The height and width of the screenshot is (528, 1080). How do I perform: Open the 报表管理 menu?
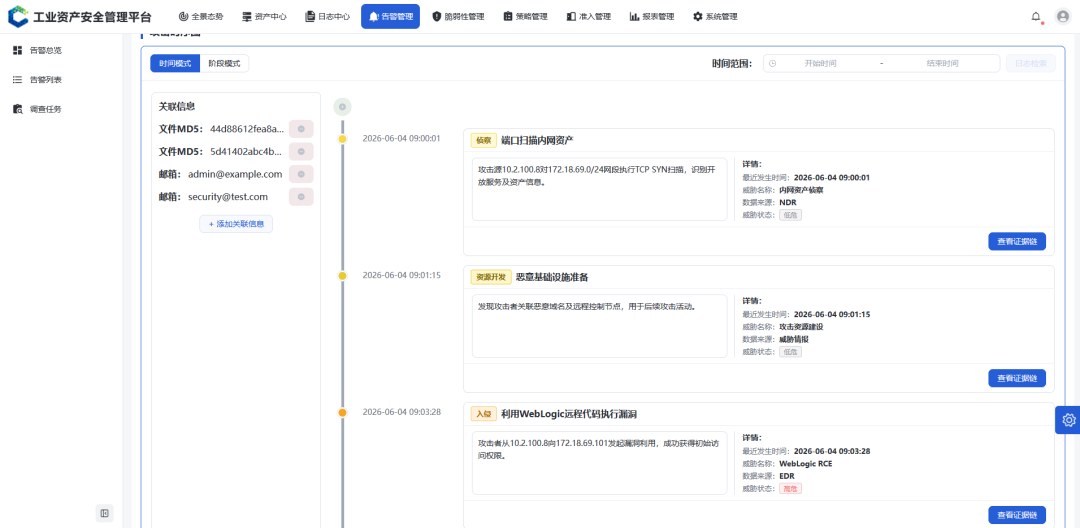[652, 17]
